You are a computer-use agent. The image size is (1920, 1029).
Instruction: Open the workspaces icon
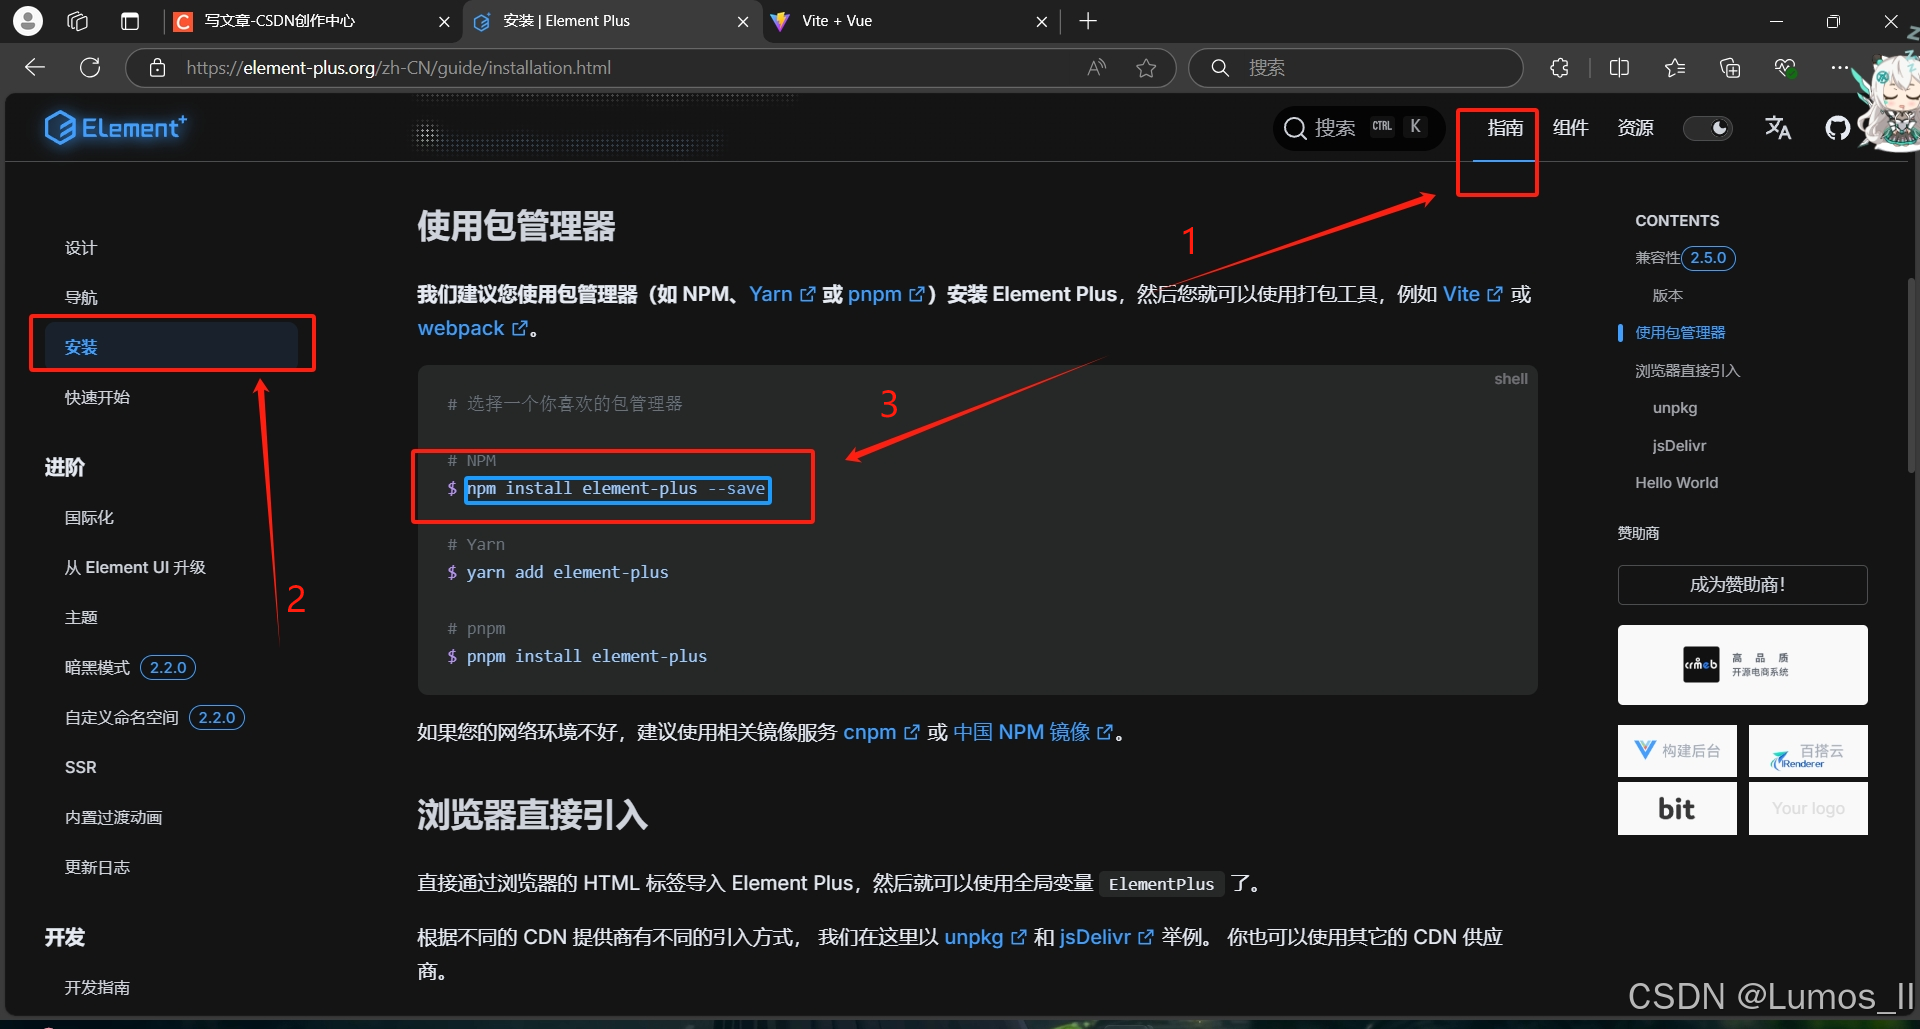(78, 21)
